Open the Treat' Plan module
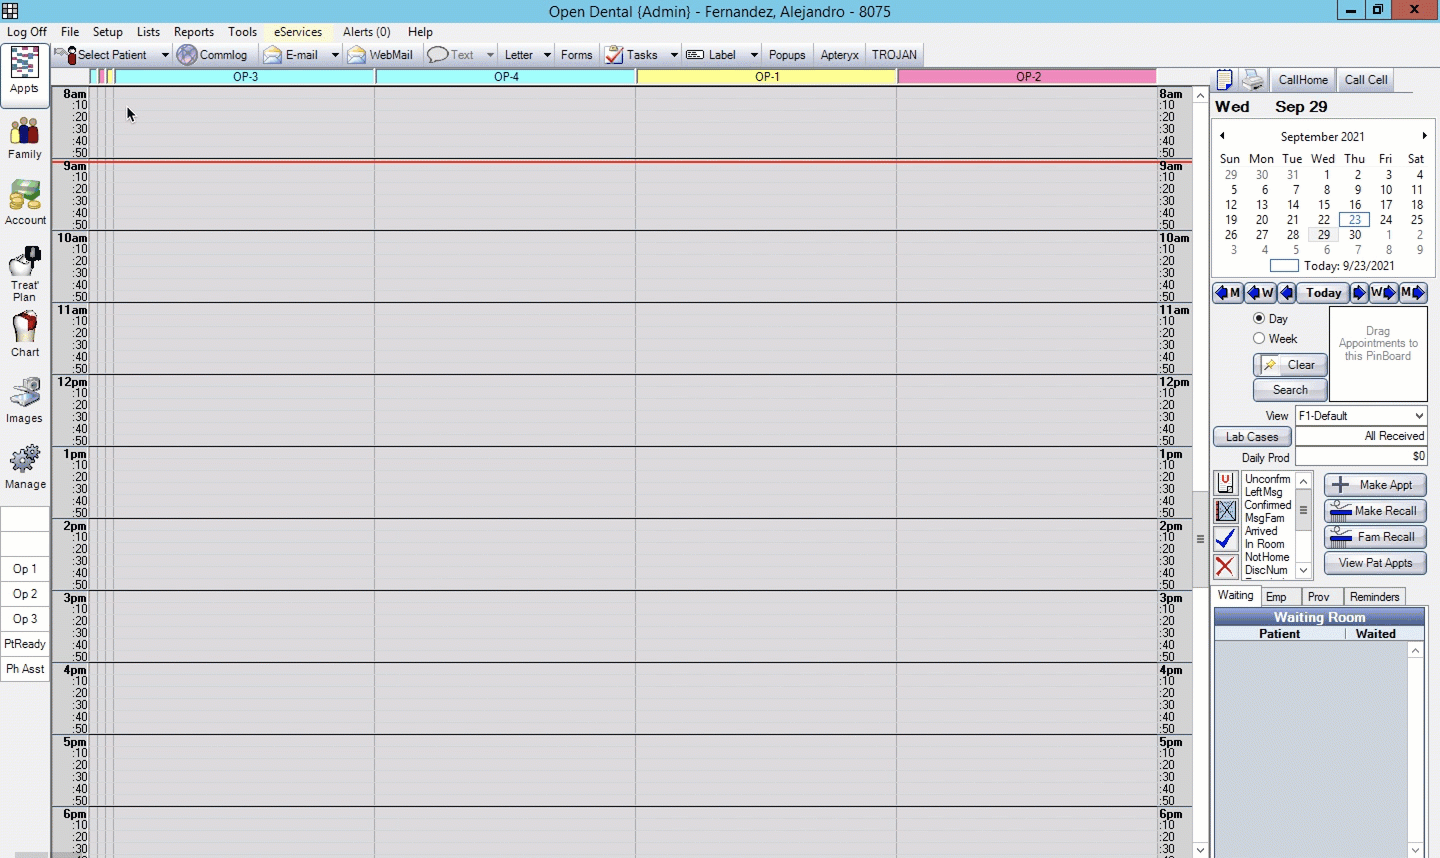Image resolution: width=1440 pixels, height=858 pixels. [25, 273]
